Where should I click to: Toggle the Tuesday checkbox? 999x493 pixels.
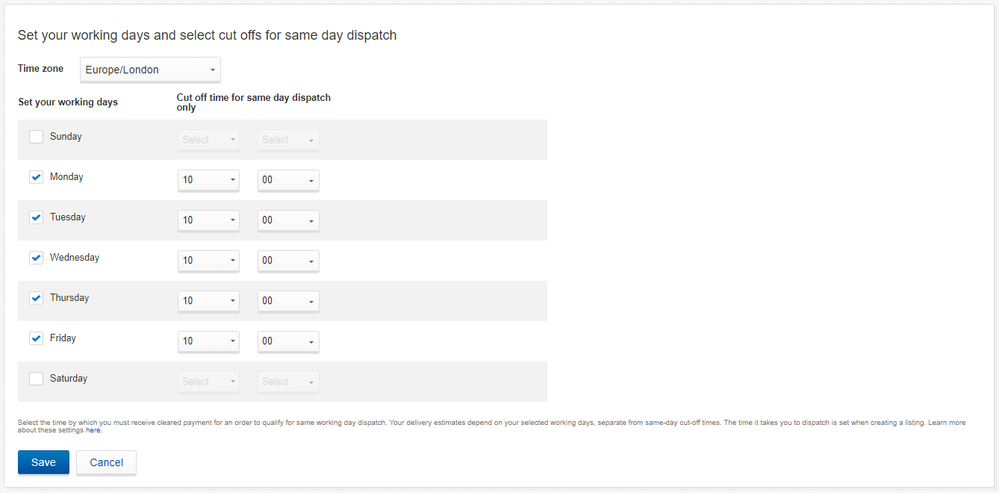[36, 218]
